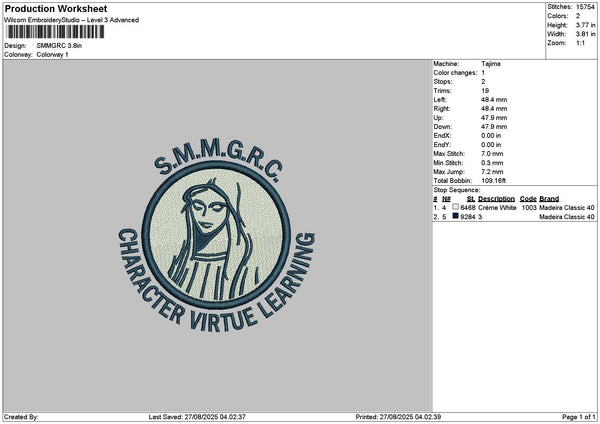Click the embroidered SMMGRC logo preview
This screenshot has width=600, height=424.
point(216,236)
